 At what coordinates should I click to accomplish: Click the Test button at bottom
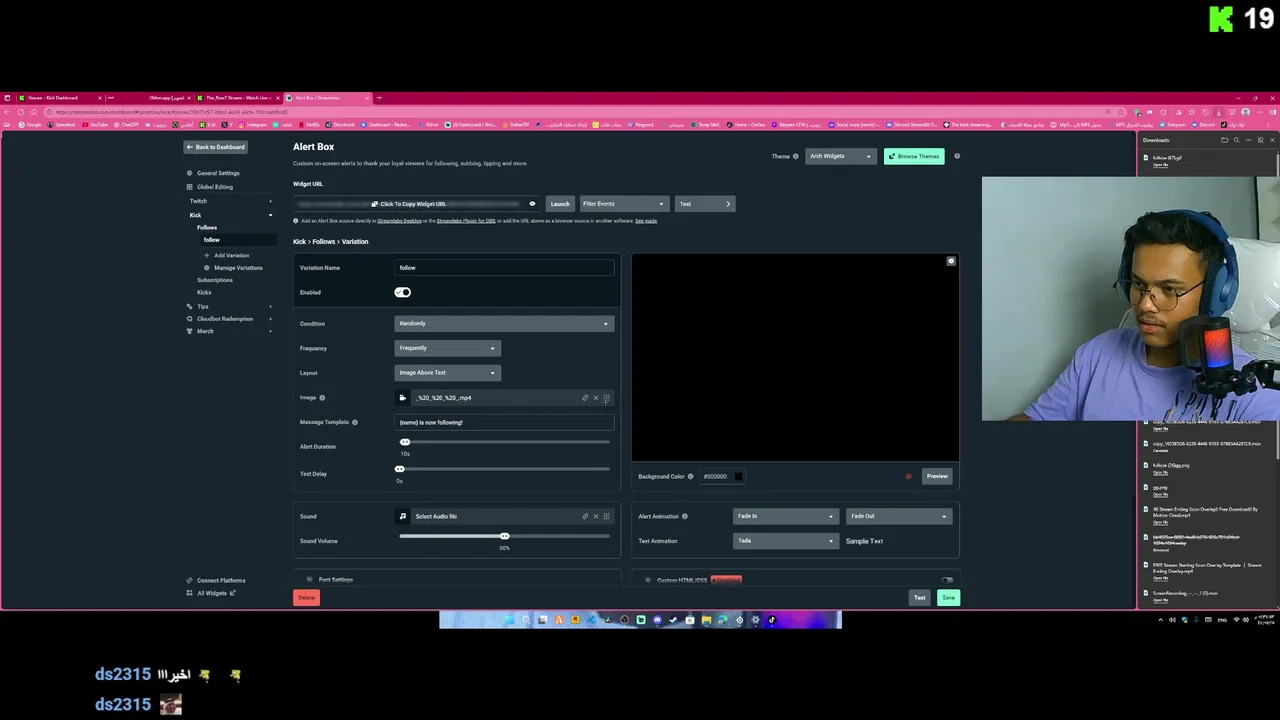920,598
